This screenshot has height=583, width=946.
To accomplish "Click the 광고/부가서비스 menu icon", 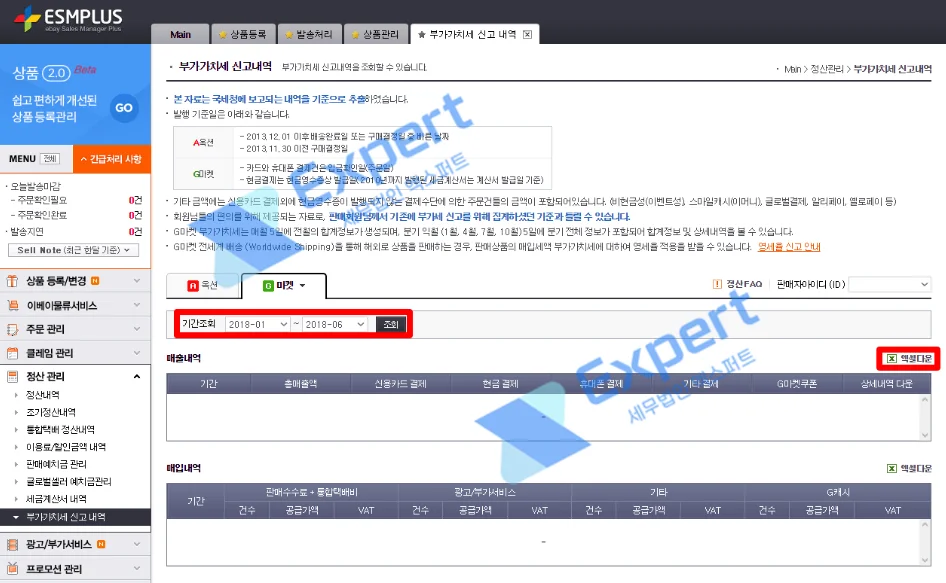I will pos(12,544).
